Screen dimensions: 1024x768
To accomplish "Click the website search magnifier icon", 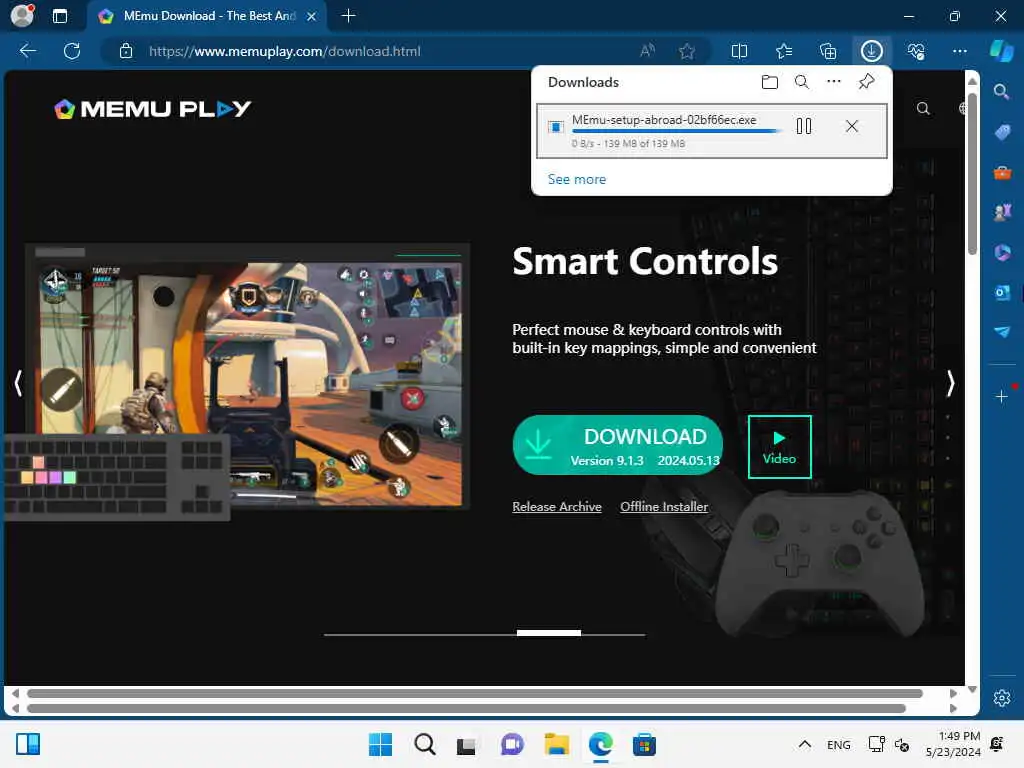I will 923,108.
